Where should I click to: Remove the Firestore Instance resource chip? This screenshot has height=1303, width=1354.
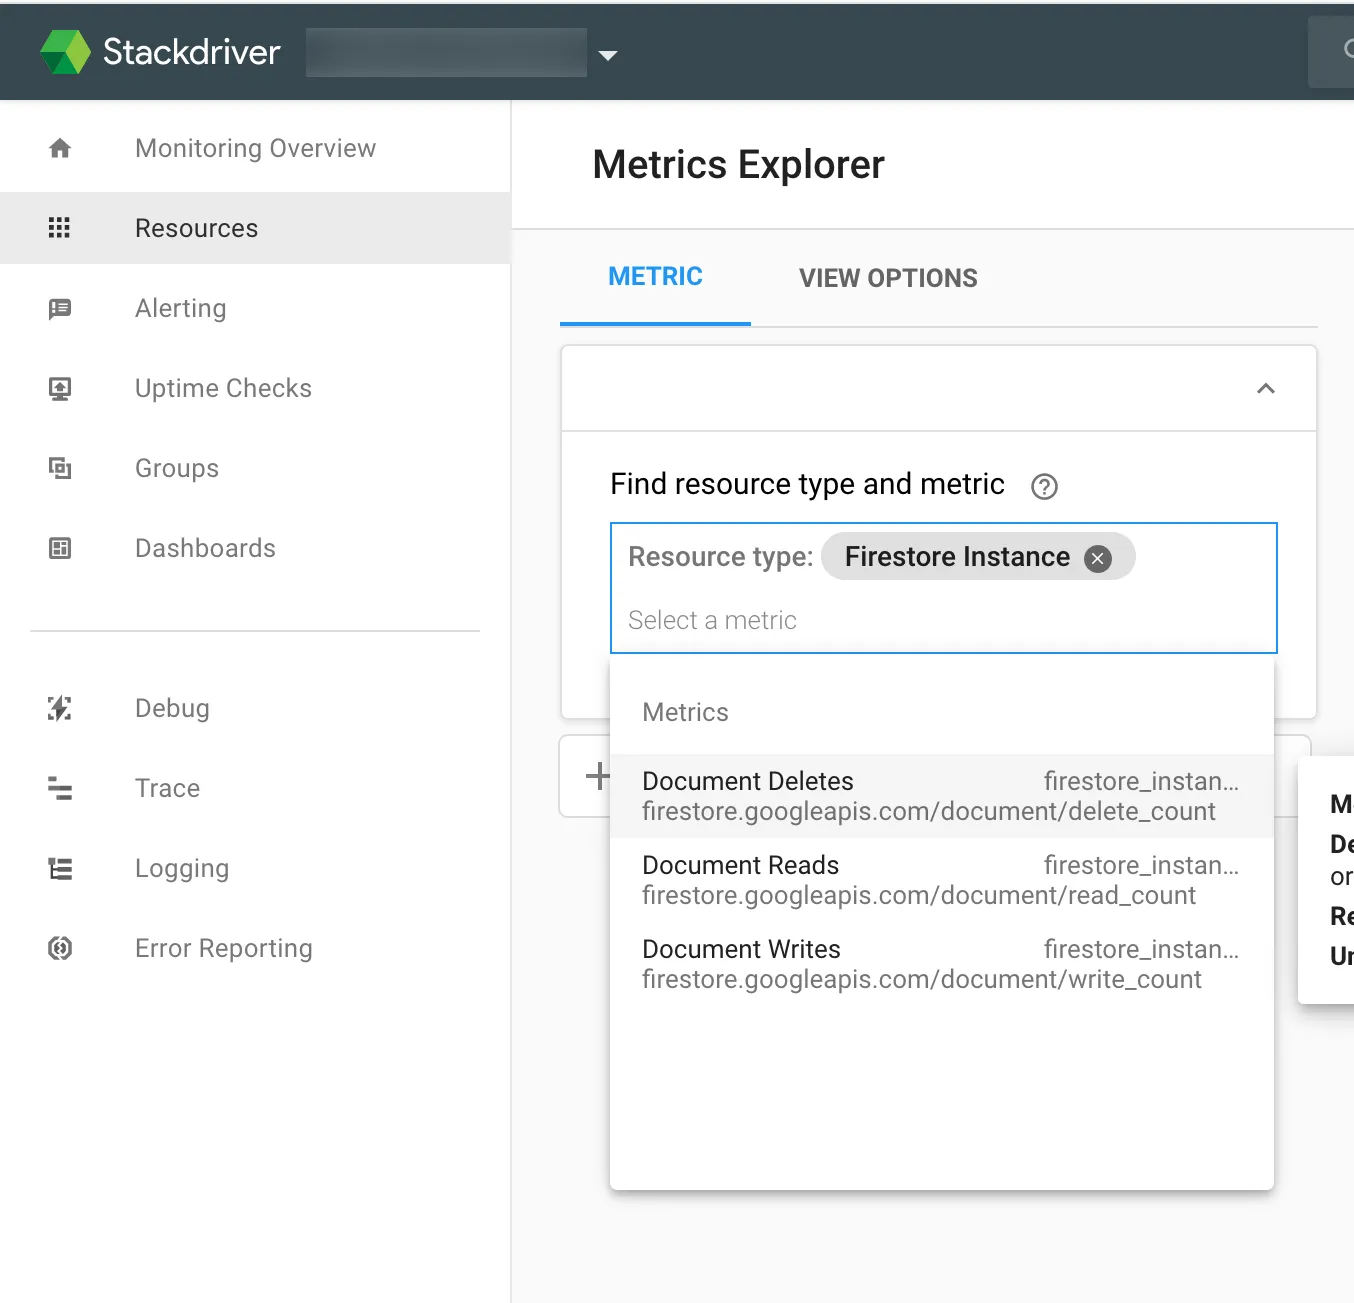click(1098, 558)
